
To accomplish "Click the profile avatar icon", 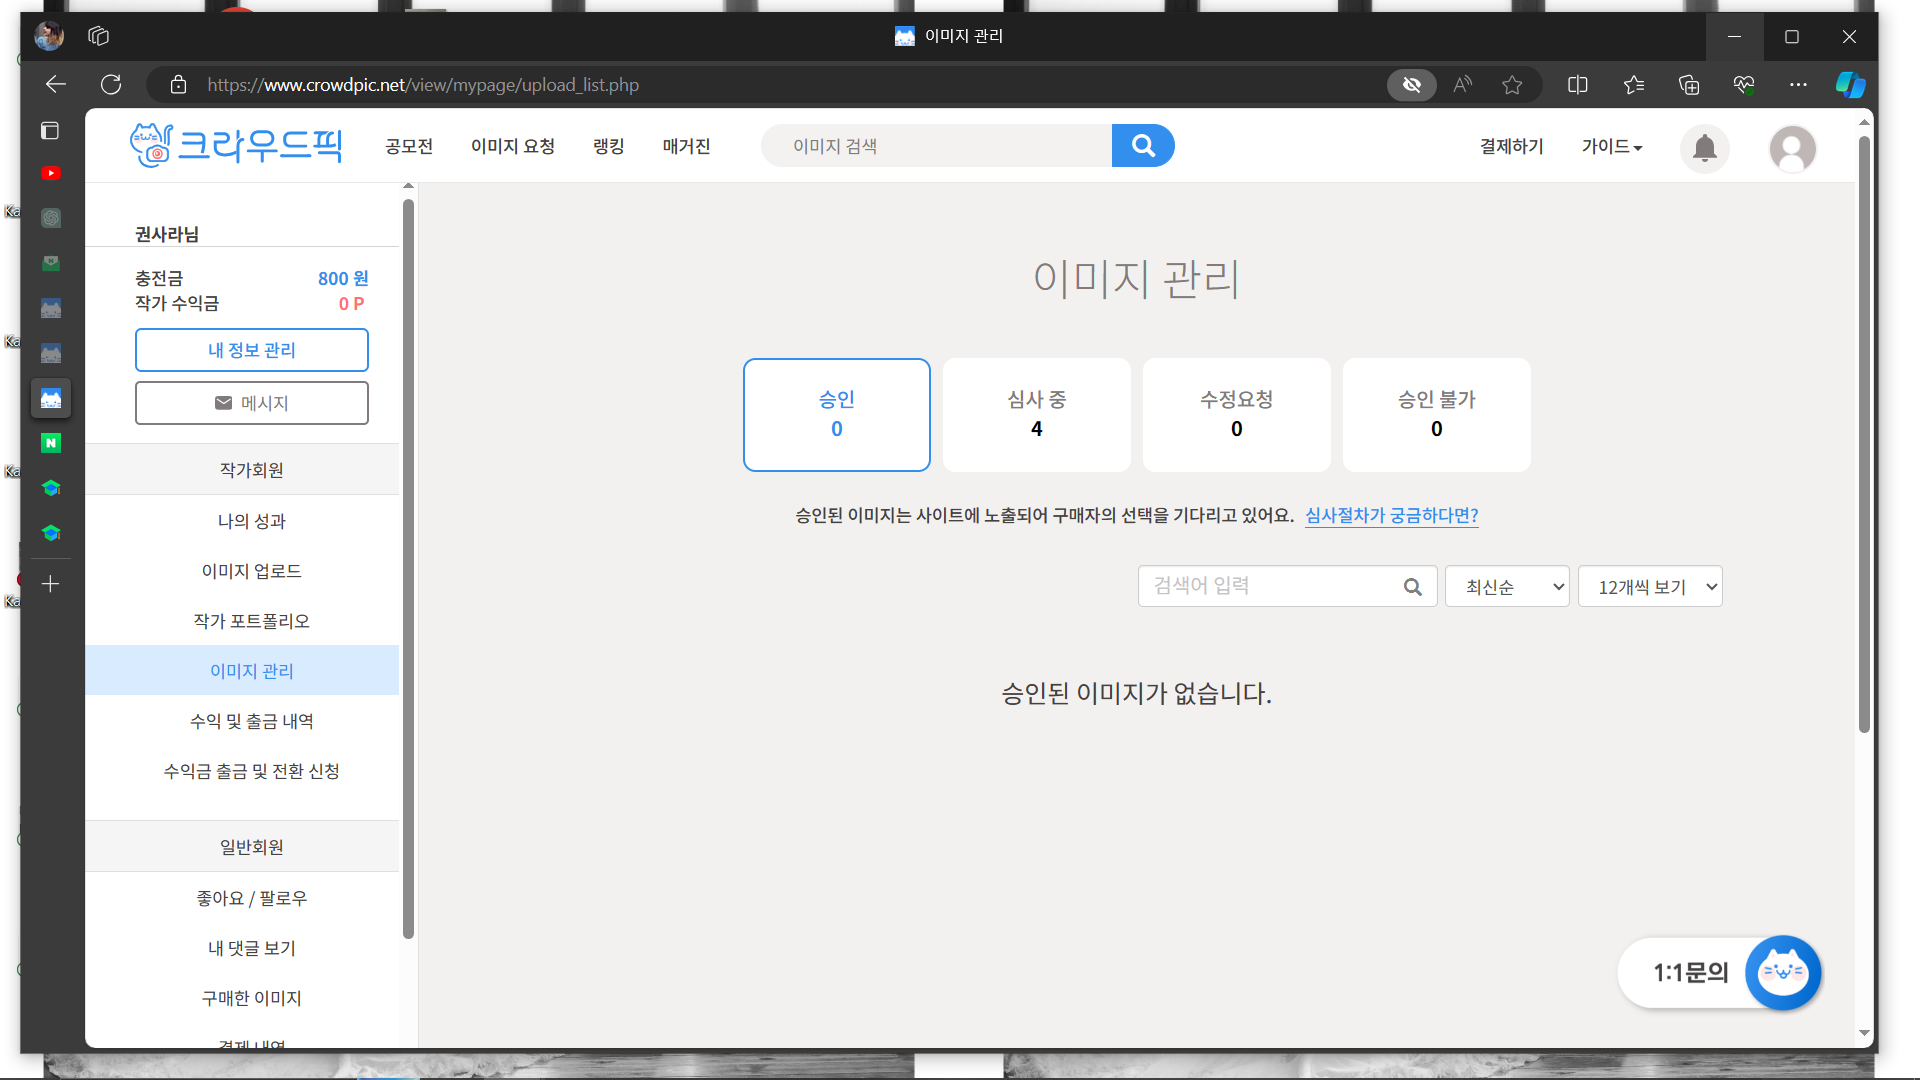I will (x=1792, y=148).
